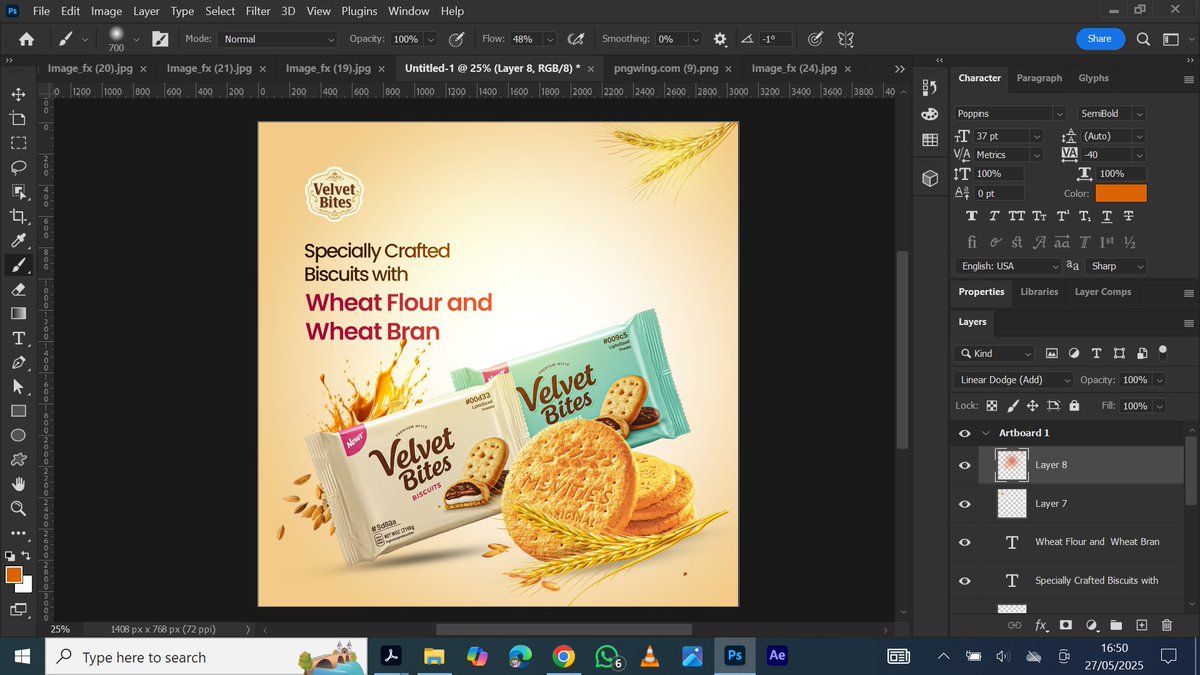The width and height of the screenshot is (1200, 675).
Task: Create a new layer group folder
Action: click(1116, 625)
